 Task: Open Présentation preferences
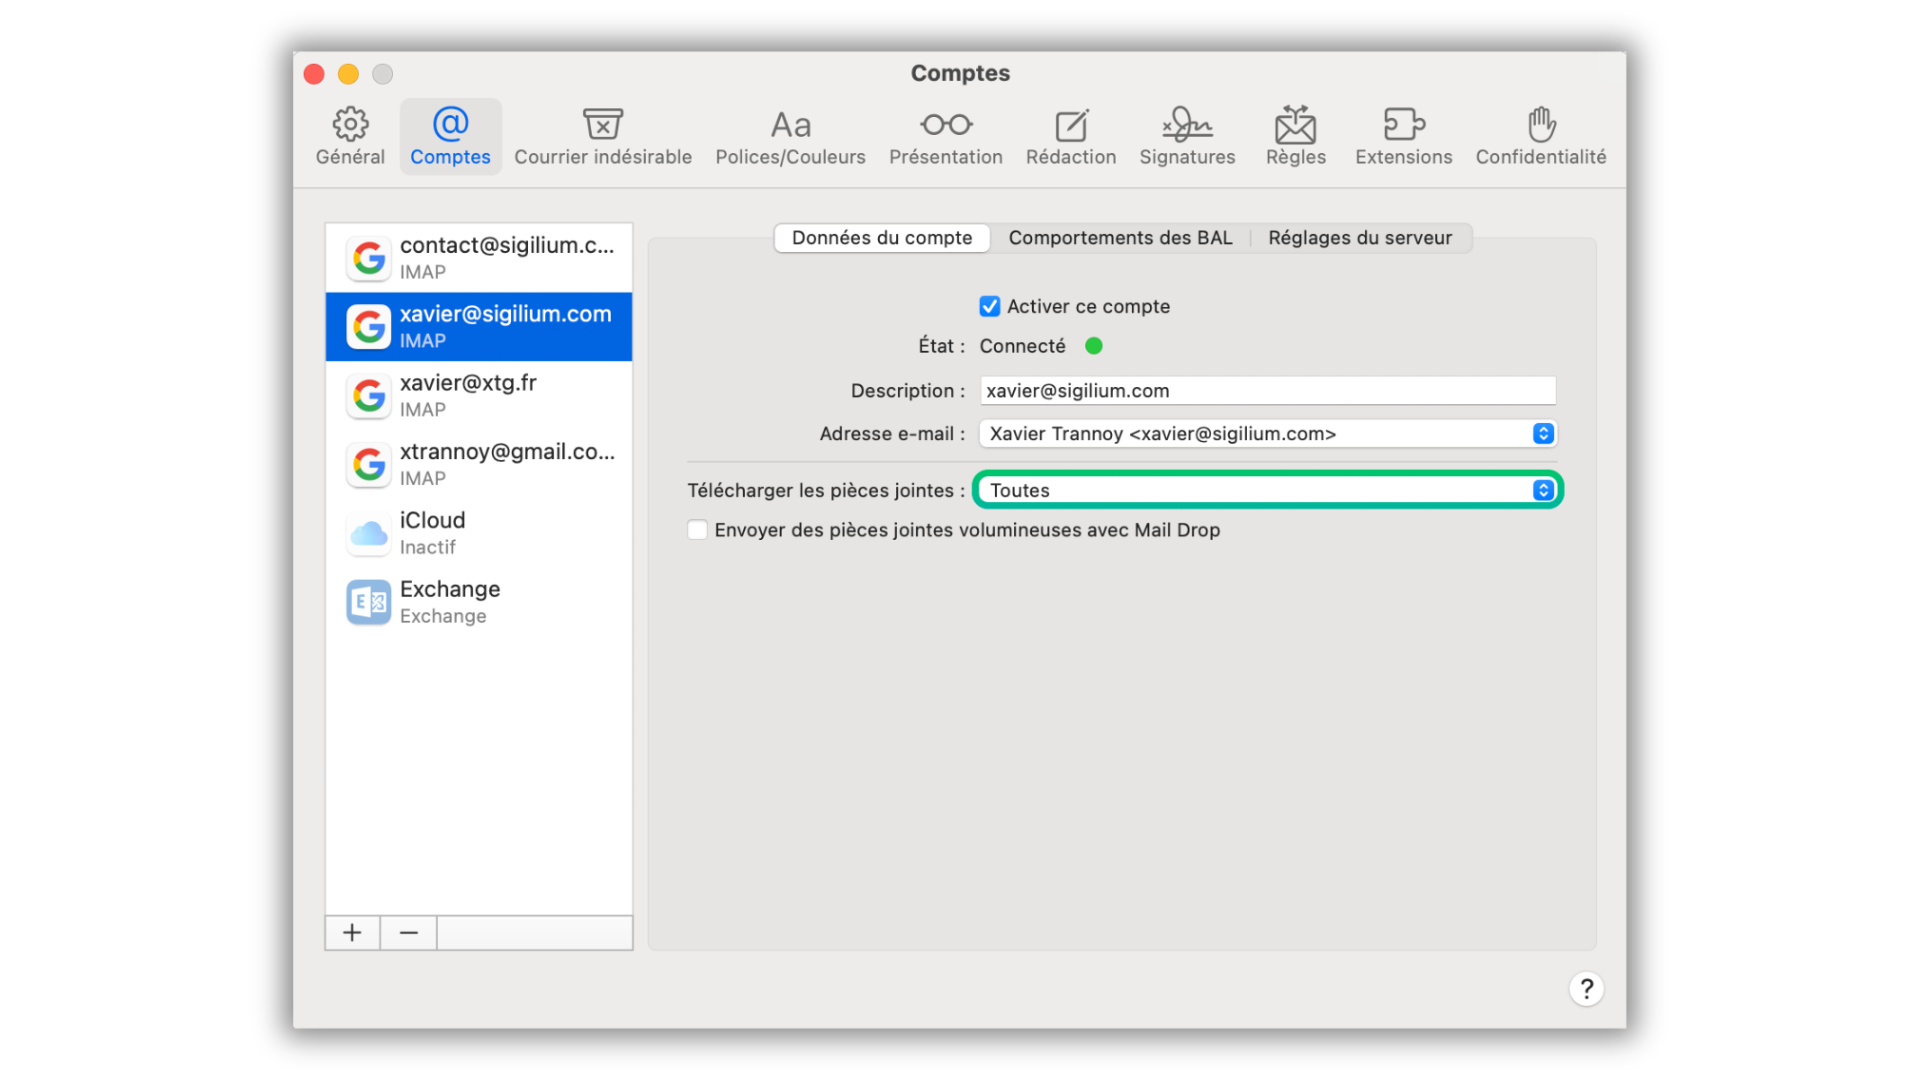pos(945,137)
